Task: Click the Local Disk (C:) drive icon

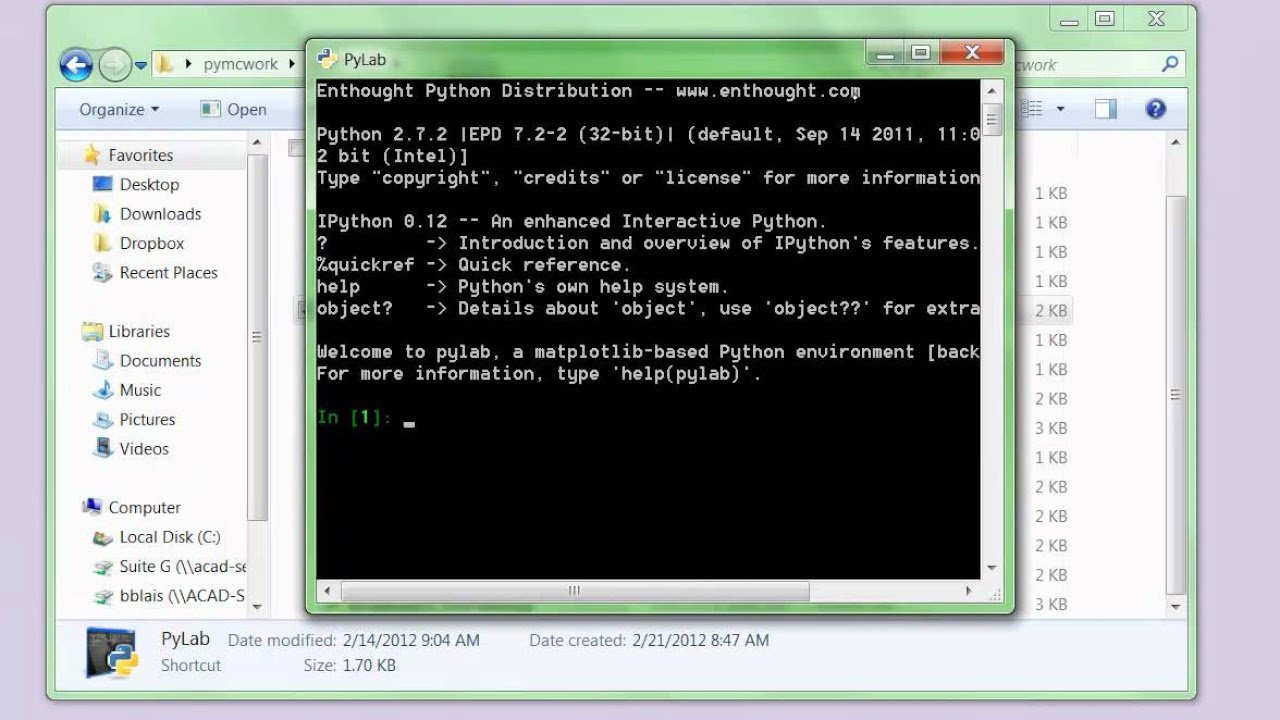Action: (x=102, y=537)
